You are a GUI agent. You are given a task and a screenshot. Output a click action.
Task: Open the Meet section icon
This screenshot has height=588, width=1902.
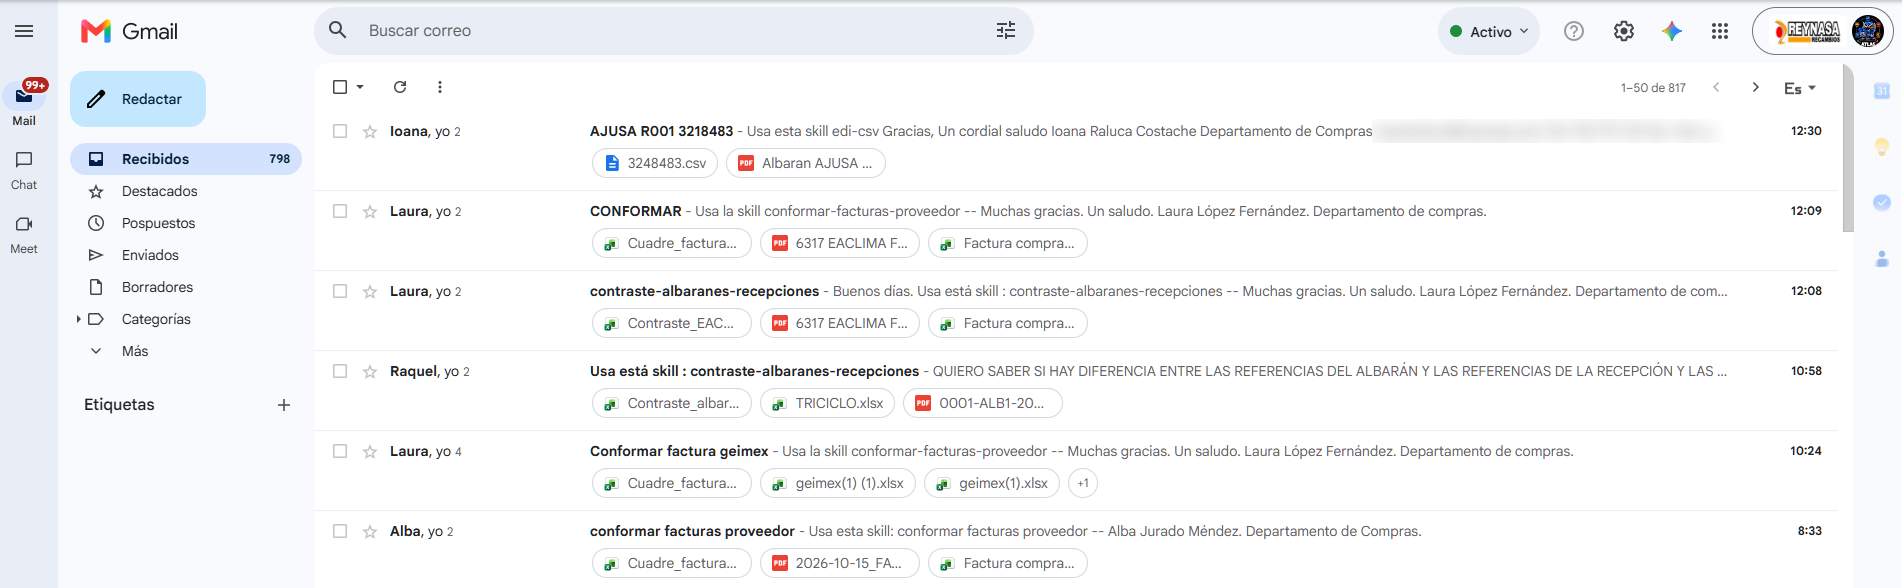coord(24,224)
